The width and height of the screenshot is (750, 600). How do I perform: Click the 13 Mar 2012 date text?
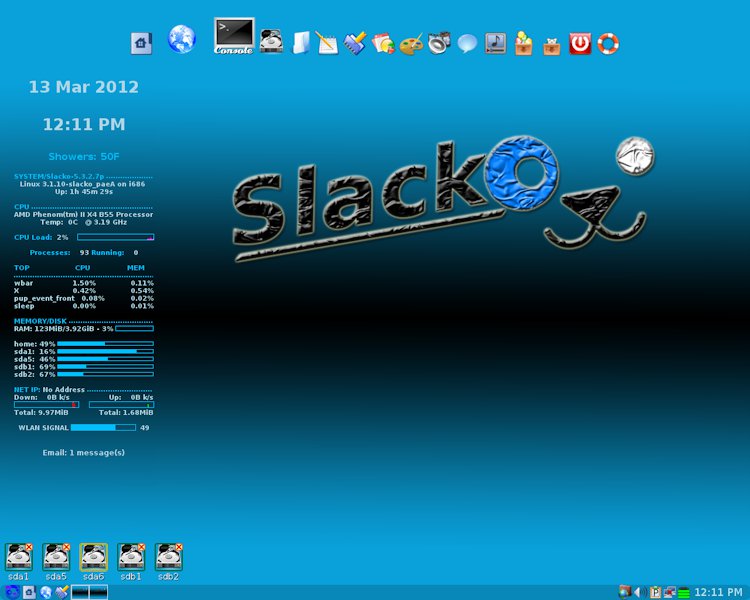tap(84, 87)
